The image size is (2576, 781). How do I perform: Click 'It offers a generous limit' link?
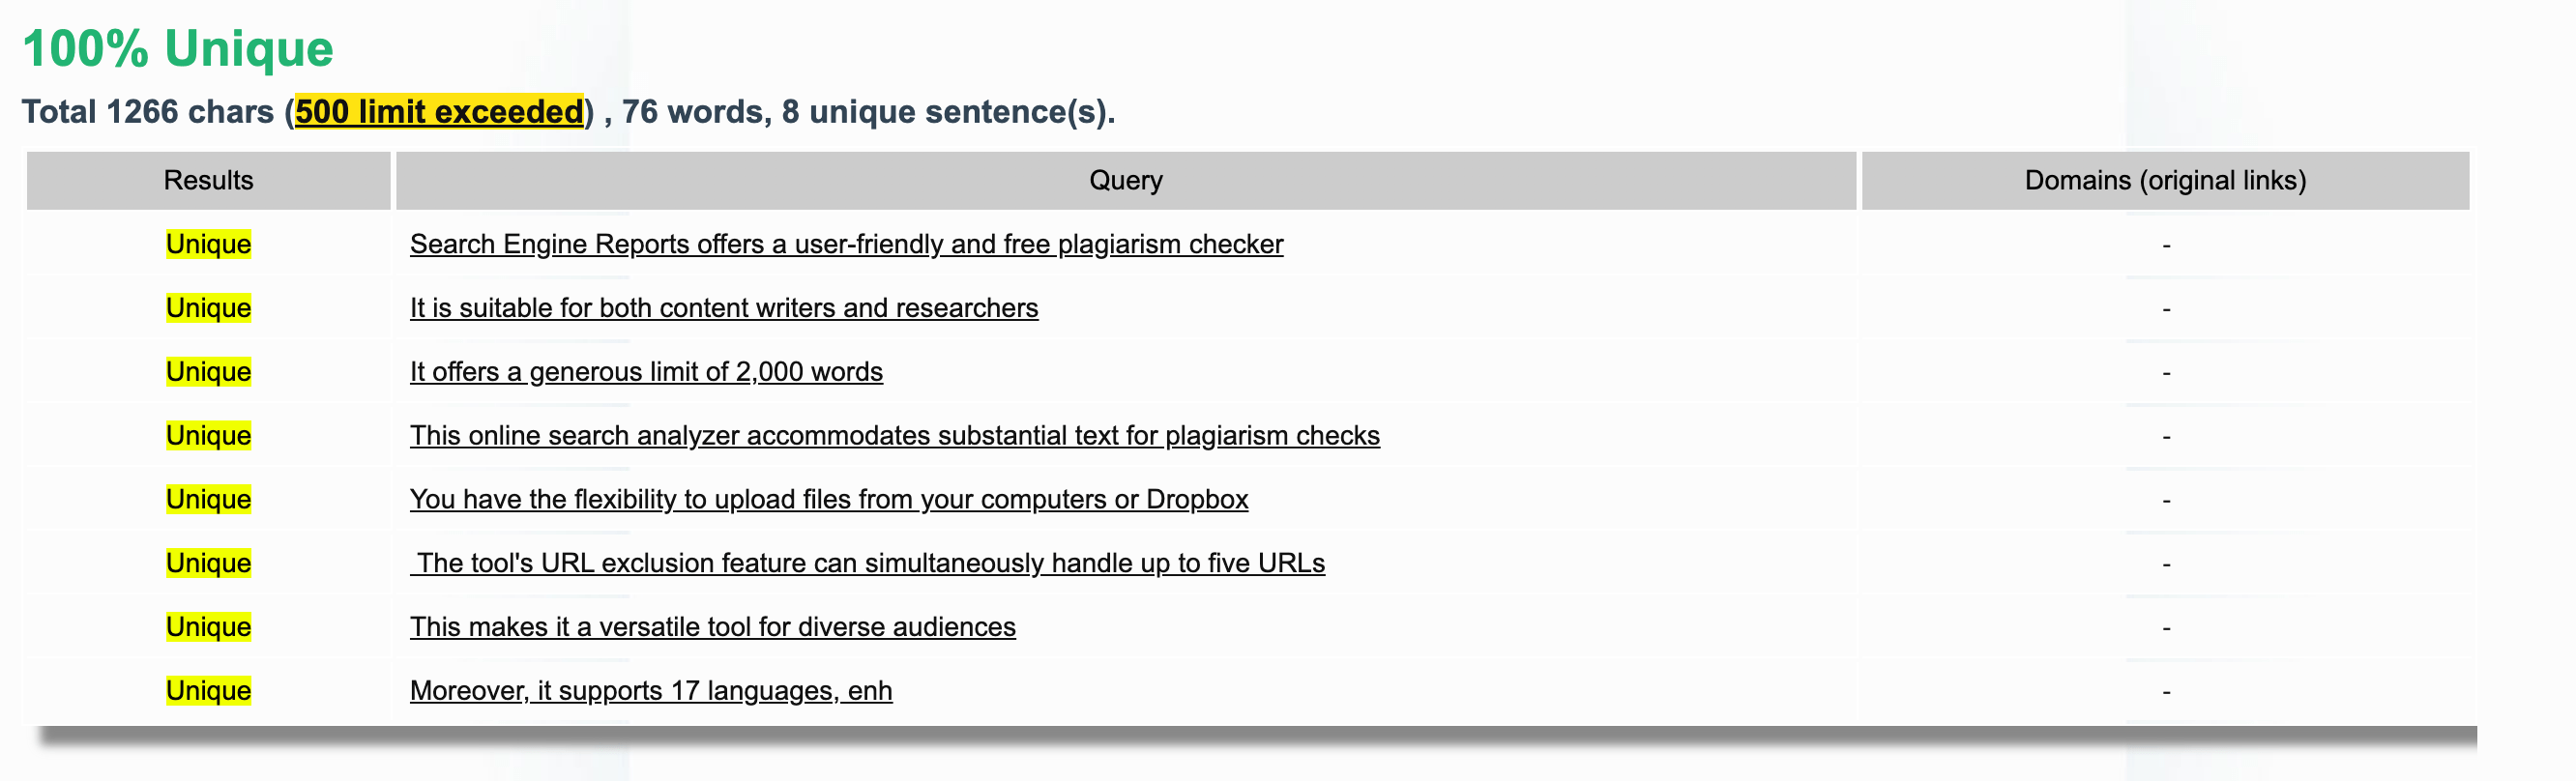pyautogui.click(x=646, y=372)
